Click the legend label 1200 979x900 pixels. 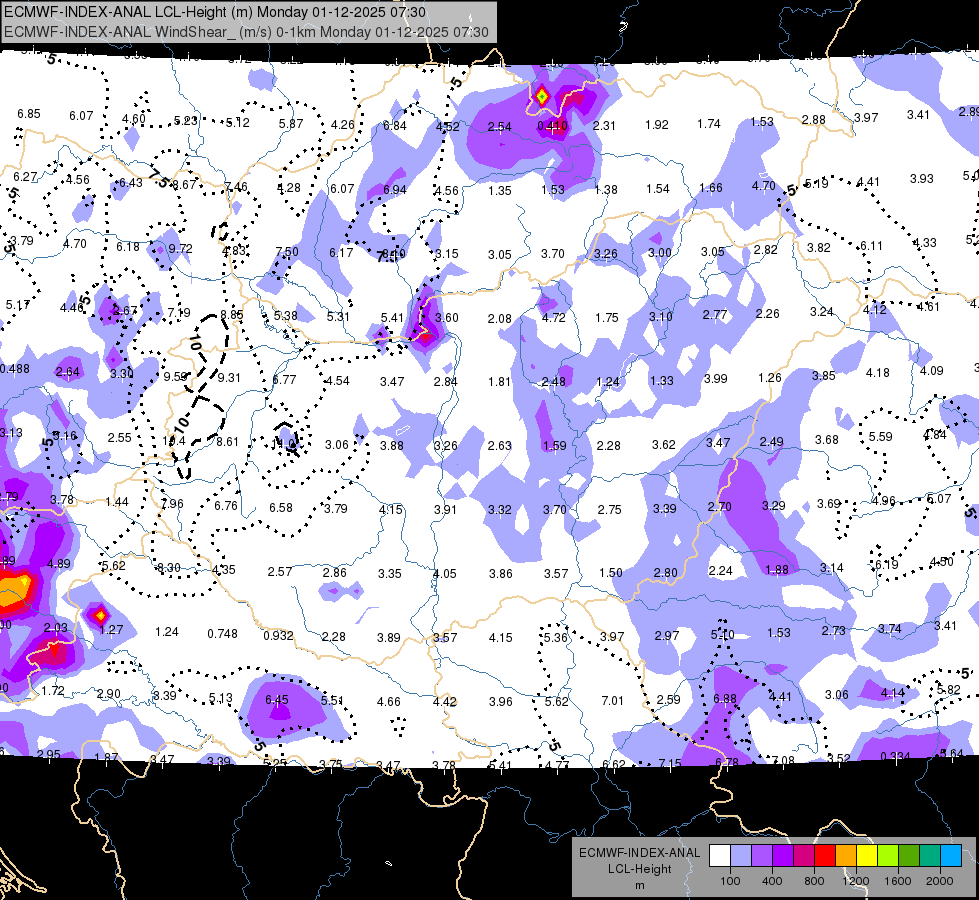(x=855, y=881)
